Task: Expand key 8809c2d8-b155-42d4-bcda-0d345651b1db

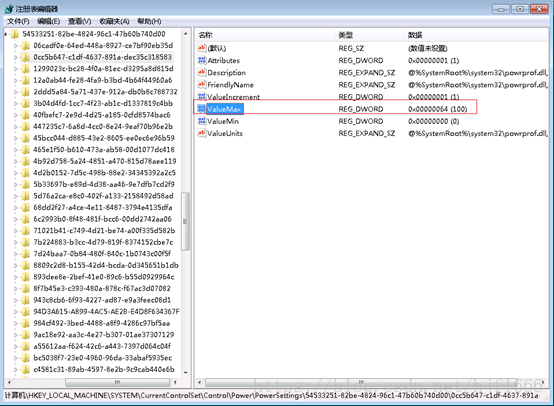Action: (x=16, y=265)
